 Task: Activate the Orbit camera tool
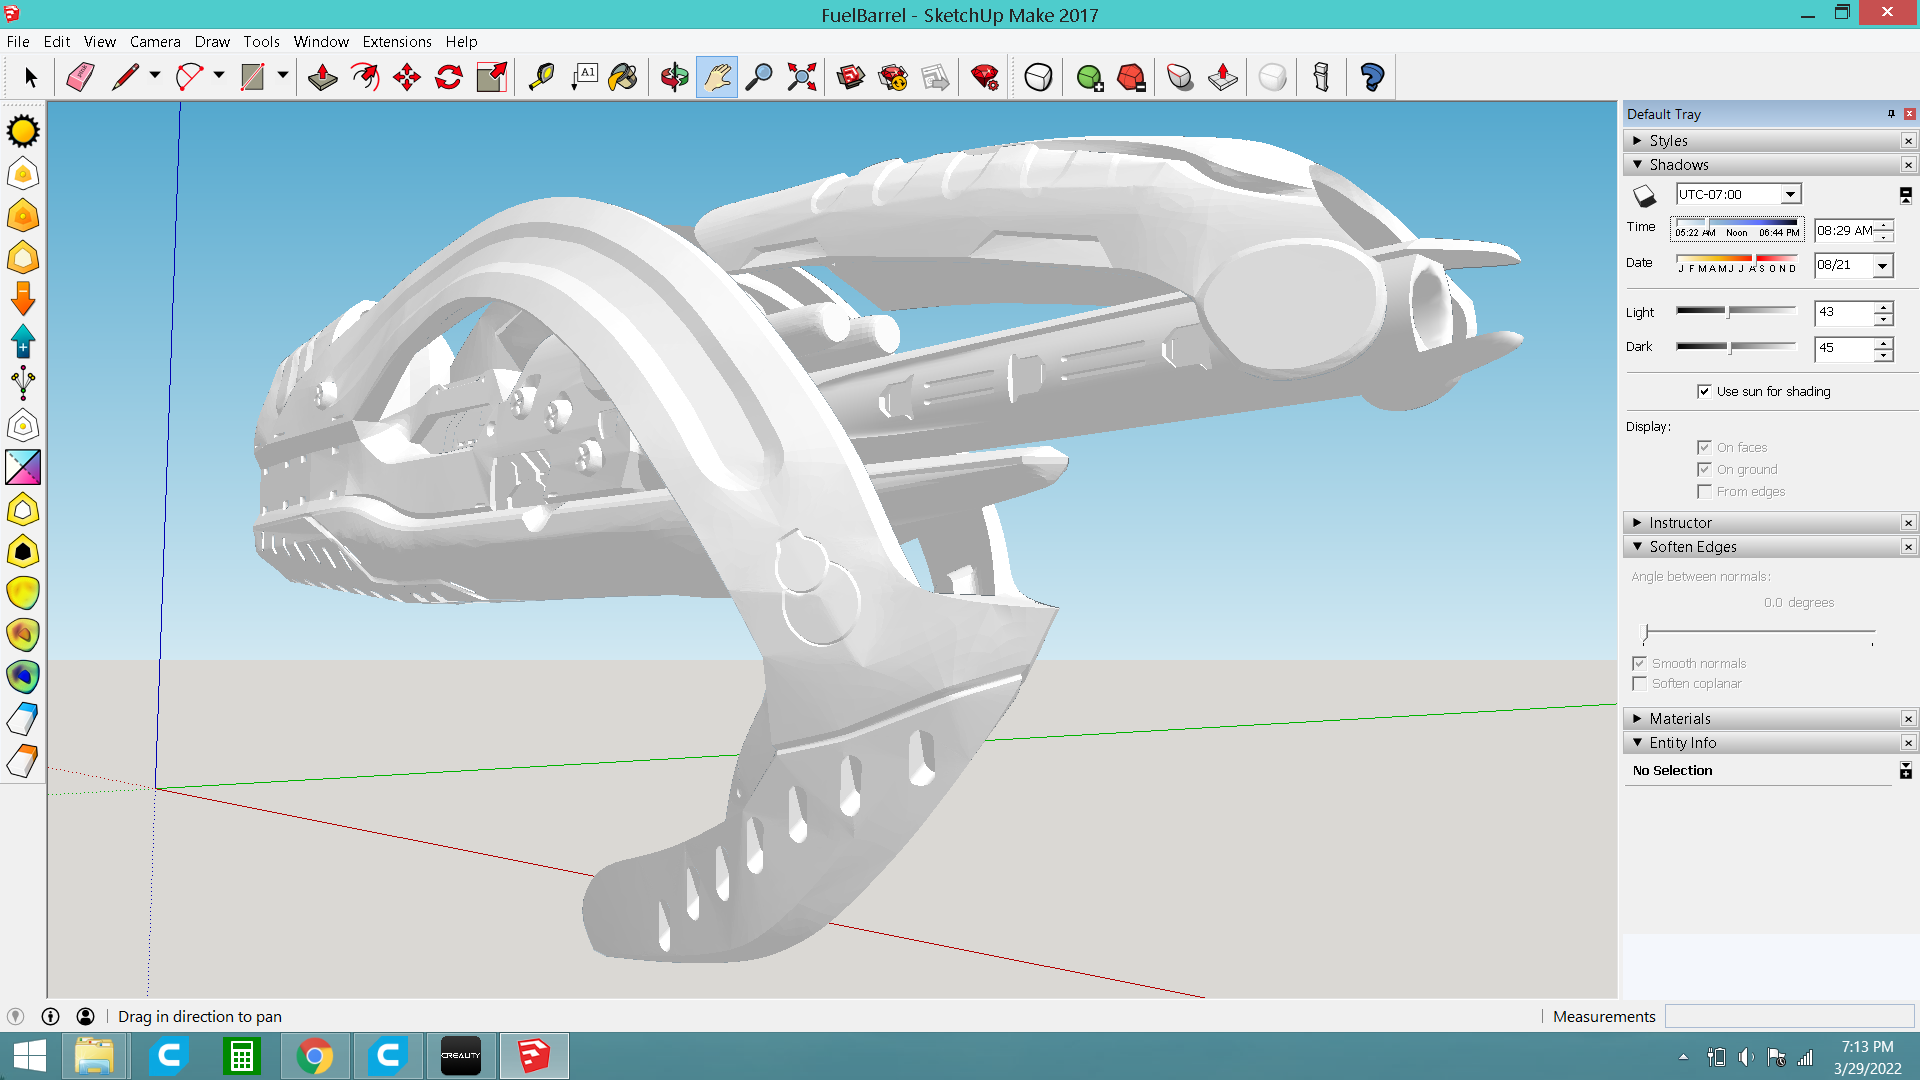675,77
